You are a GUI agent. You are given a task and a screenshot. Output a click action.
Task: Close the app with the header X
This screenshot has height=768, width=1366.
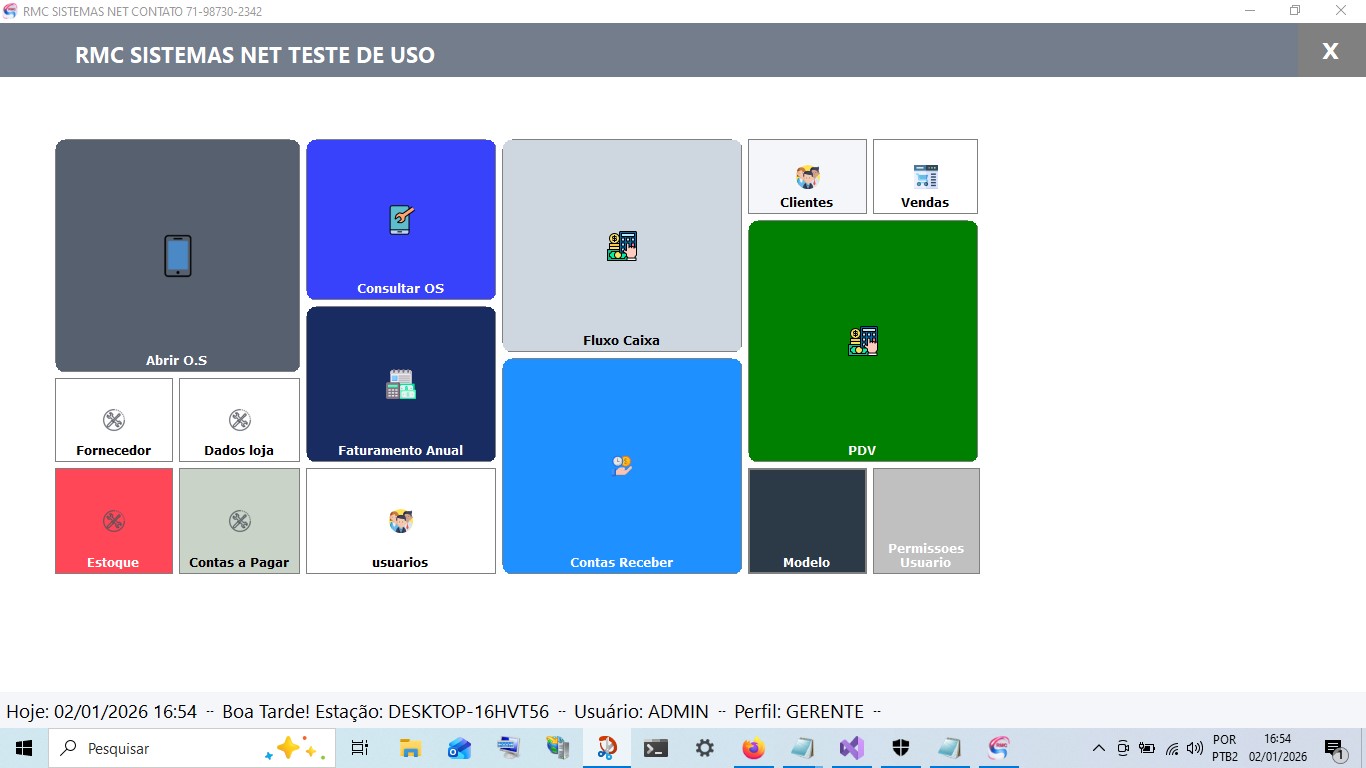pyautogui.click(x=1330, y=51)
